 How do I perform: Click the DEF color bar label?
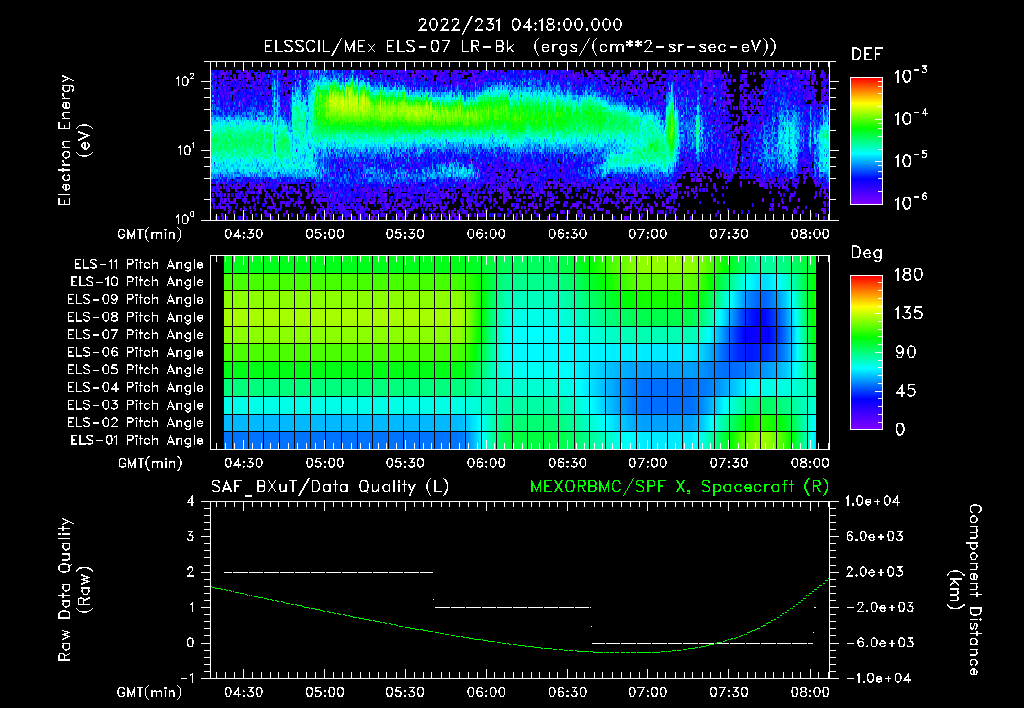click(x=867, y=54)
